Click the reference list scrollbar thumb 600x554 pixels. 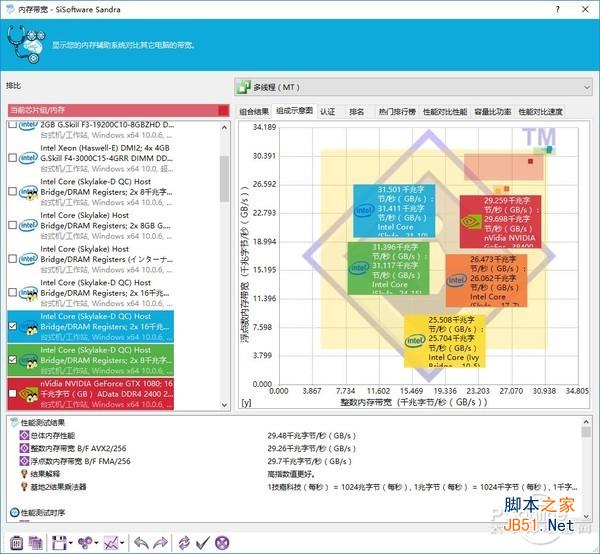(x=225, y=179)
